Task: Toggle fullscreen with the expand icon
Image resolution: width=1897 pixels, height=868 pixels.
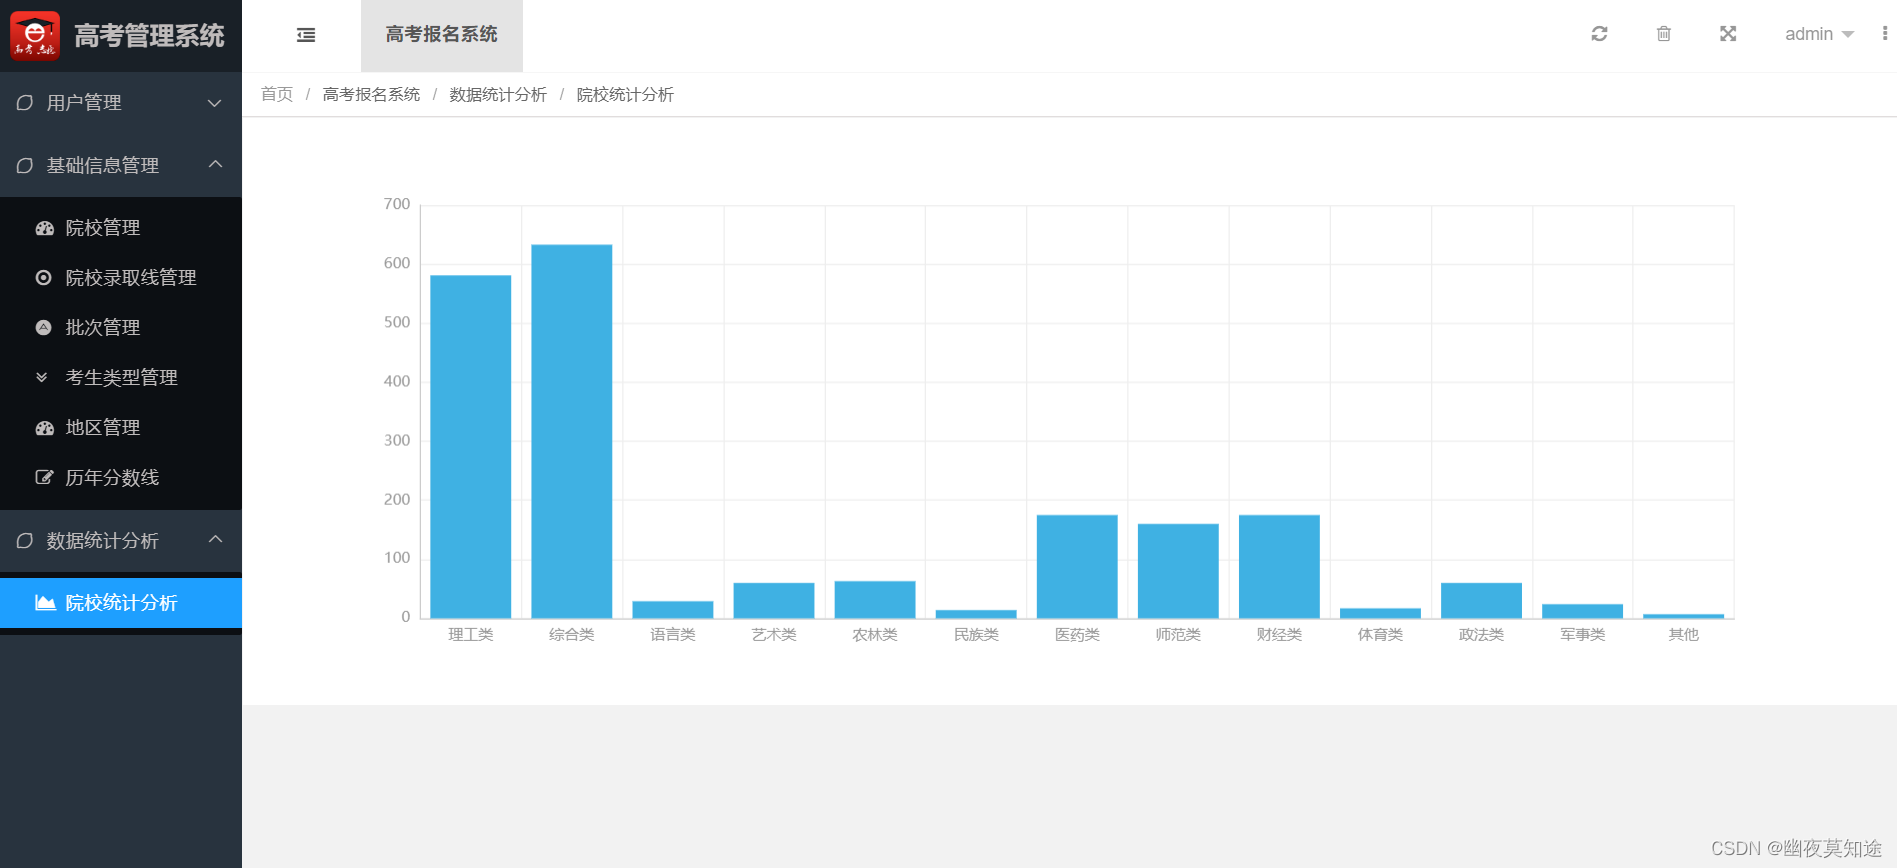Action: 1728,34
